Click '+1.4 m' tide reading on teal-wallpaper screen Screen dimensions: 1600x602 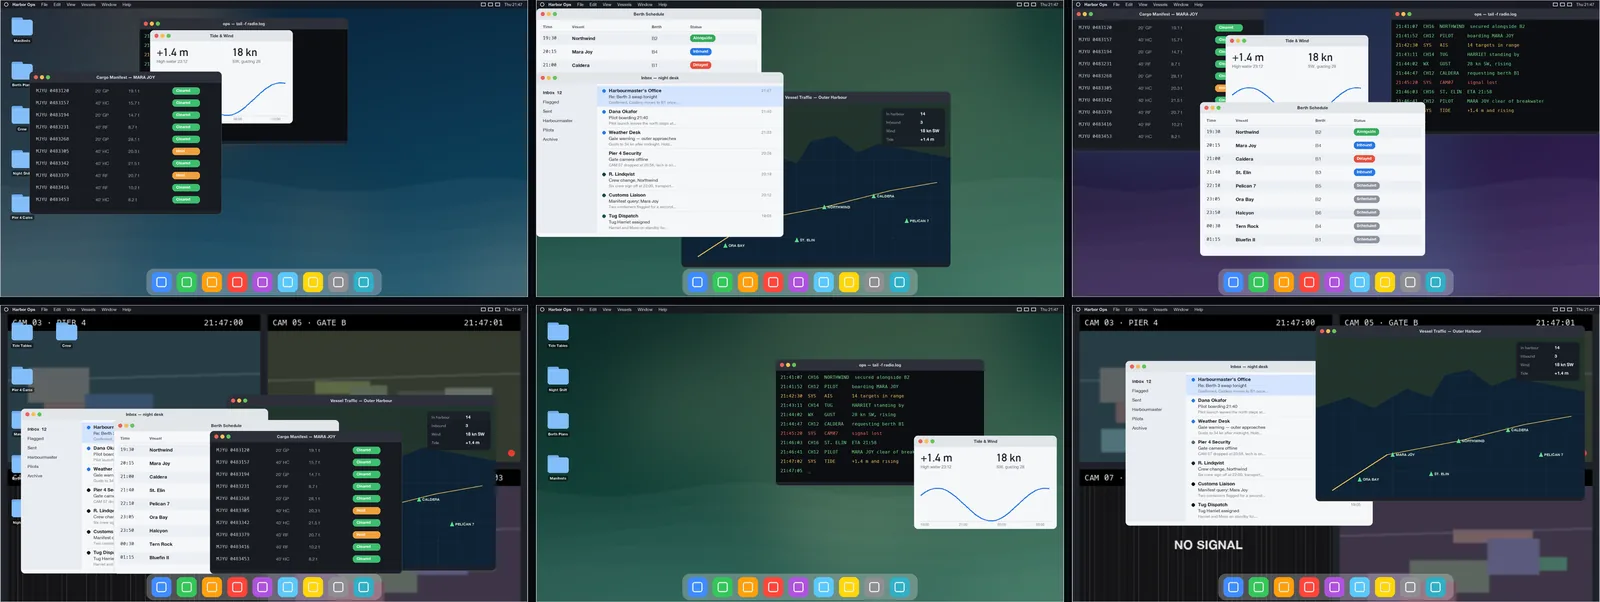coord(937,458)
